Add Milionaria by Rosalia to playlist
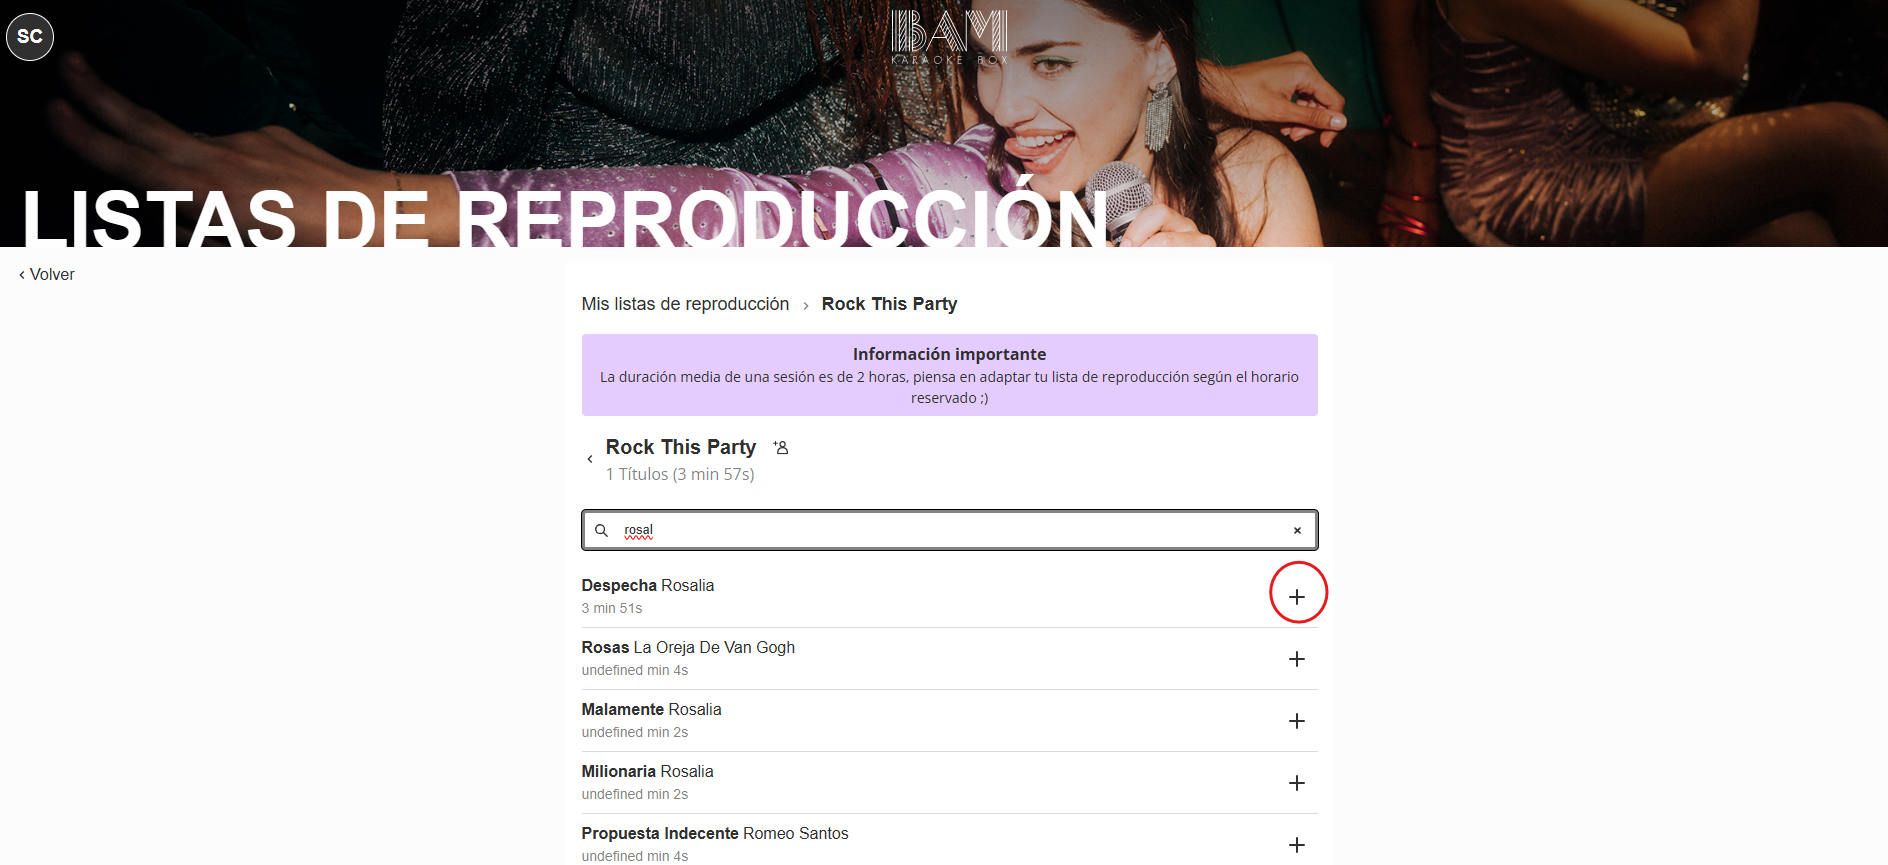This screenshot has width=1888, height=865. tap(1297, 783)
